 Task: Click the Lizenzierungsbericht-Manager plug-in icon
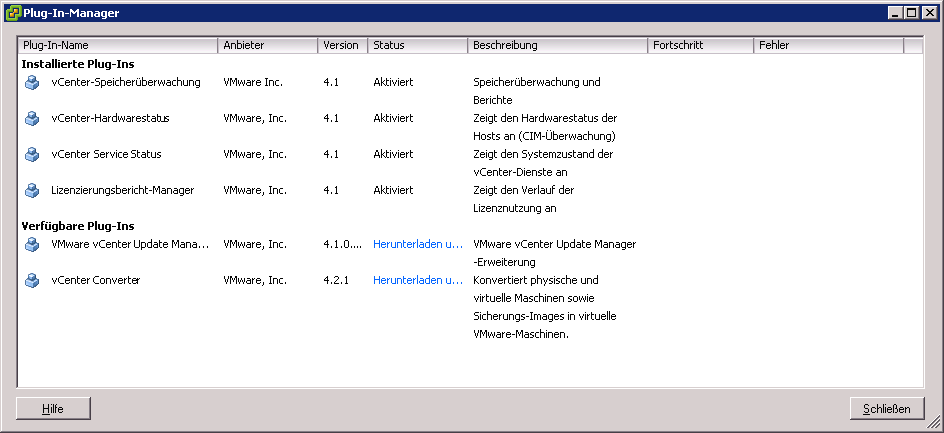click(32, 190)
